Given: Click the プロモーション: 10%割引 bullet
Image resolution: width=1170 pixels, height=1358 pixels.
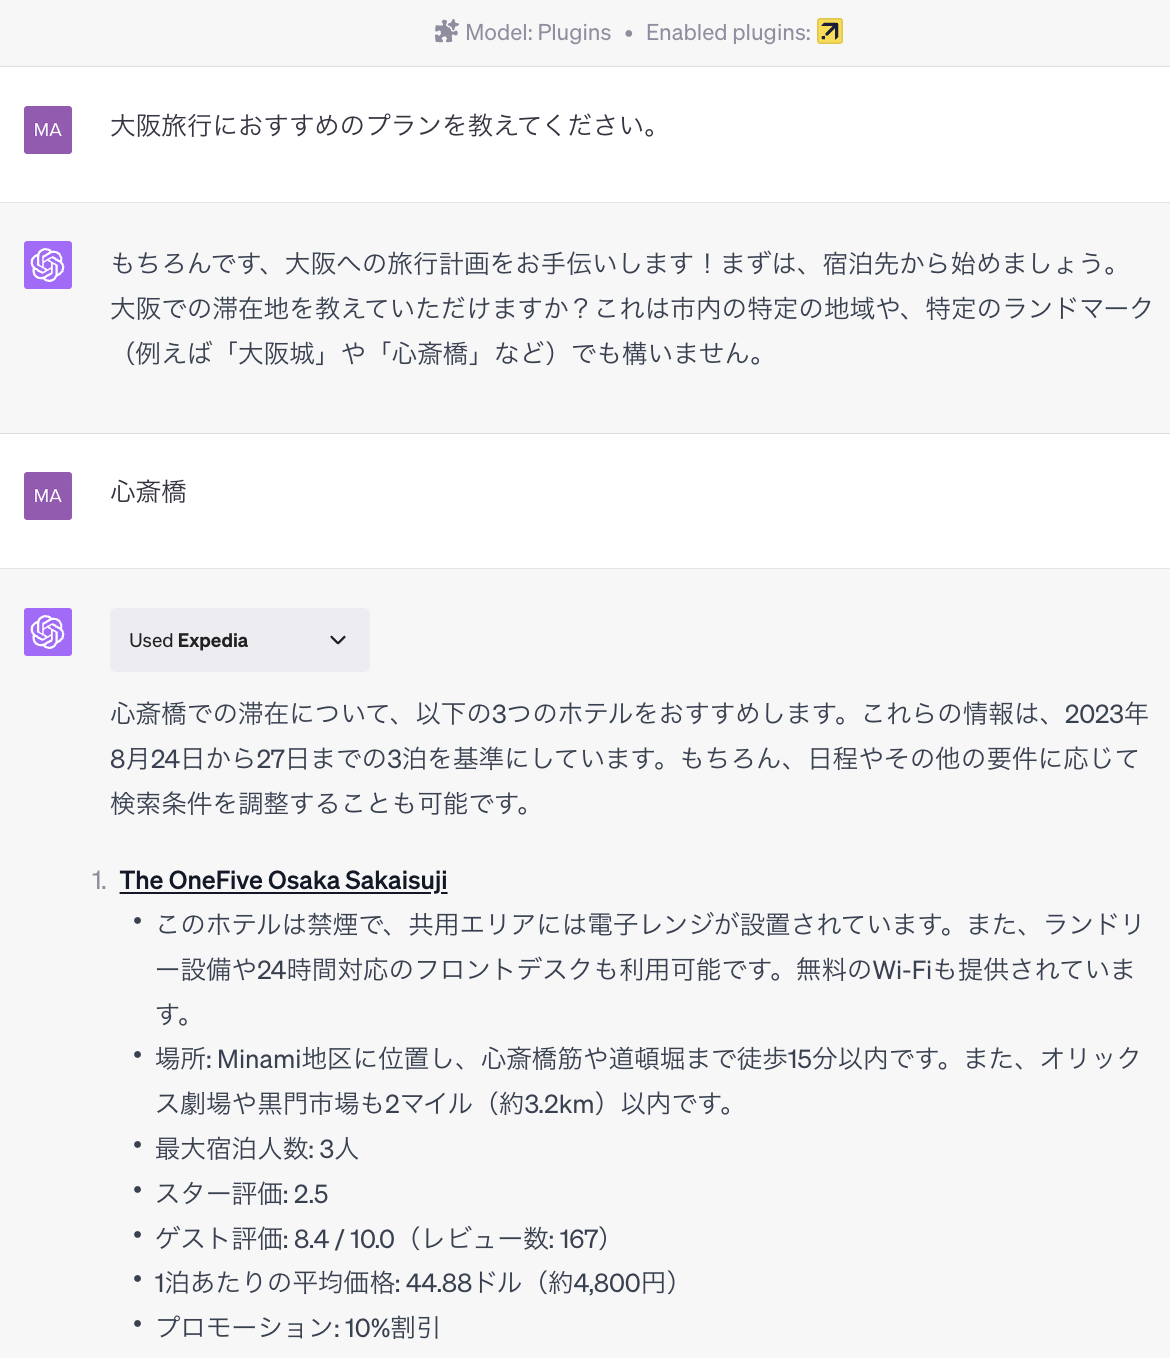Looking at the screenshot, I should (298, 1327).
